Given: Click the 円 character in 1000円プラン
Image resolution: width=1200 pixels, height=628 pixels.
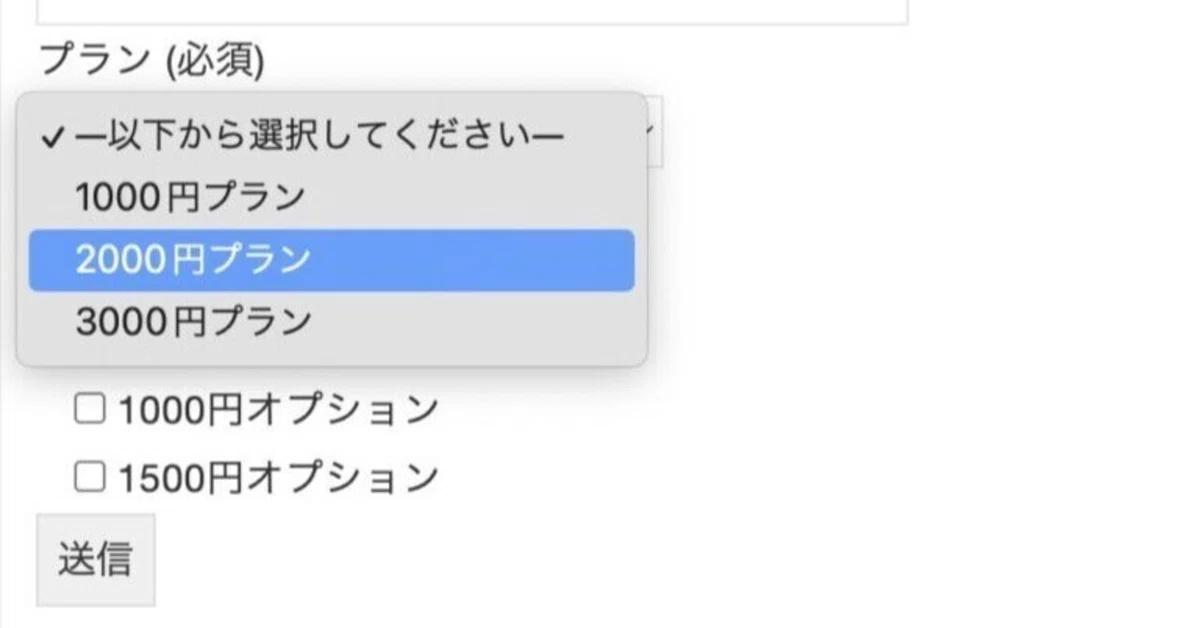Looking at the screenshot, I should point(186,198).
